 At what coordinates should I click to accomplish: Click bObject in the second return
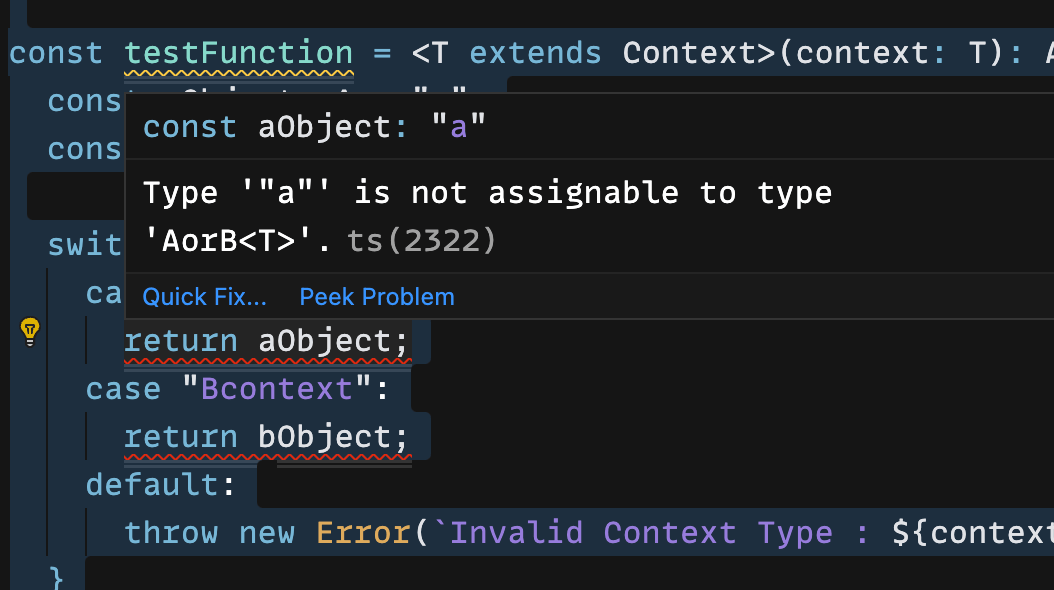pyautogui.click(x=333, y=437)
